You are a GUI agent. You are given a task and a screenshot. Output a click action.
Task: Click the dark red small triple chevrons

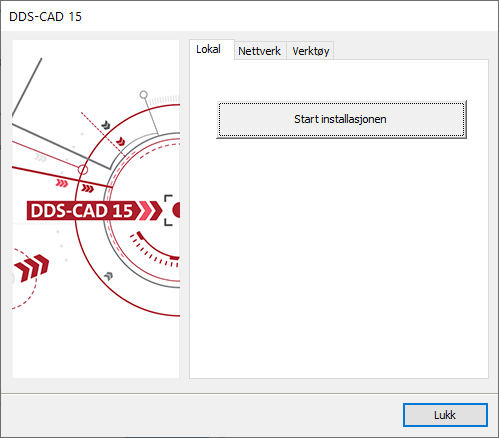click(88, 189)
